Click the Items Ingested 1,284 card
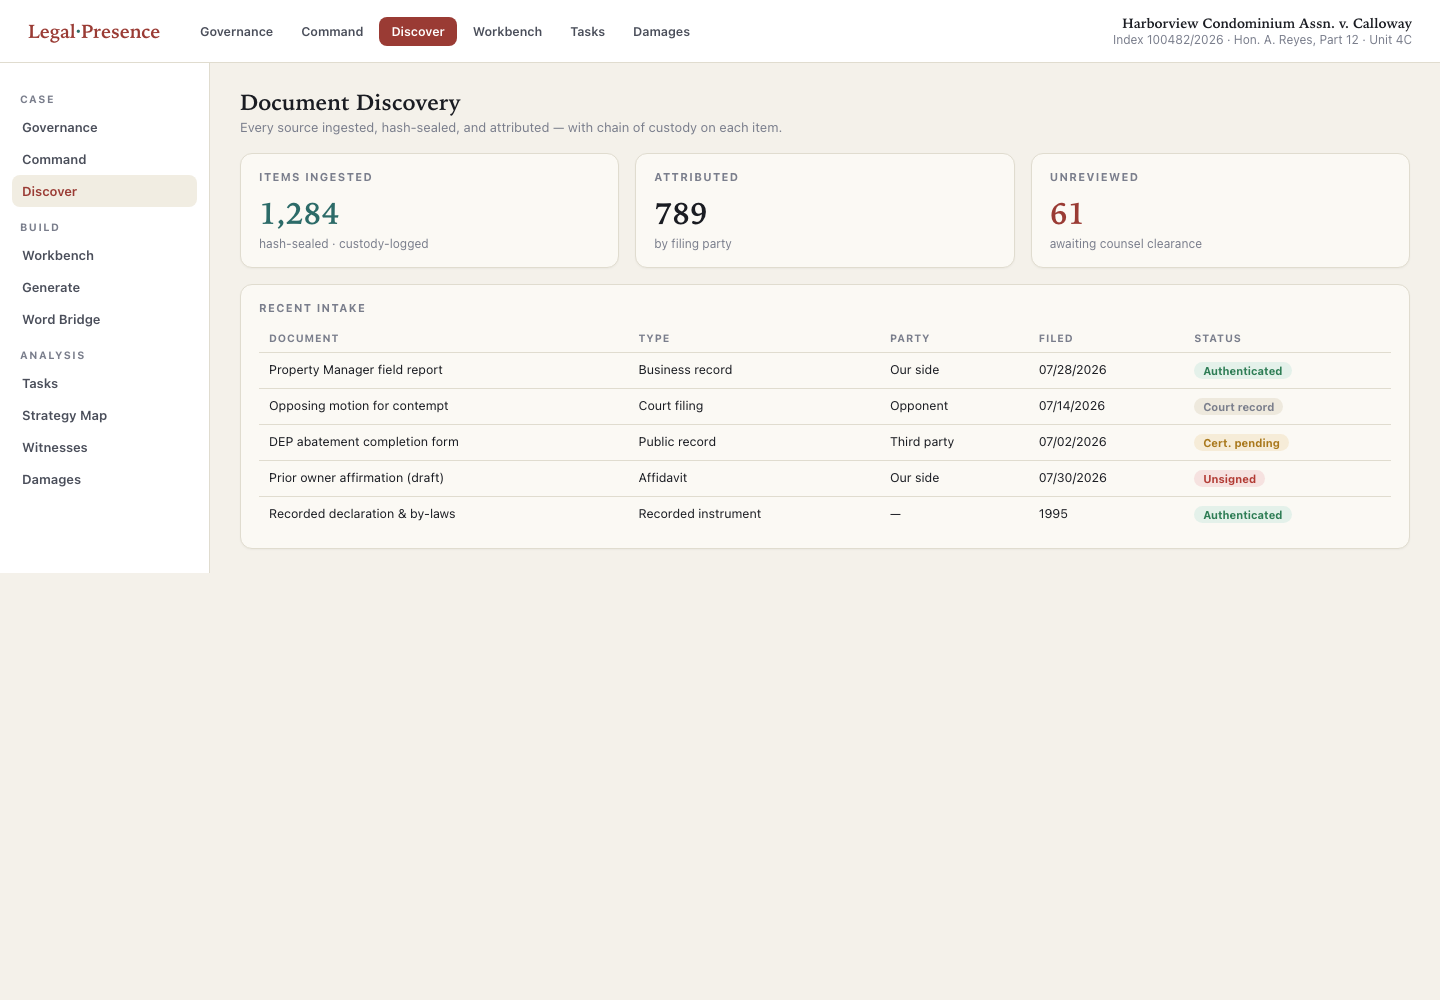Viewport: 1440px width, 1000px height. (429, 210)
